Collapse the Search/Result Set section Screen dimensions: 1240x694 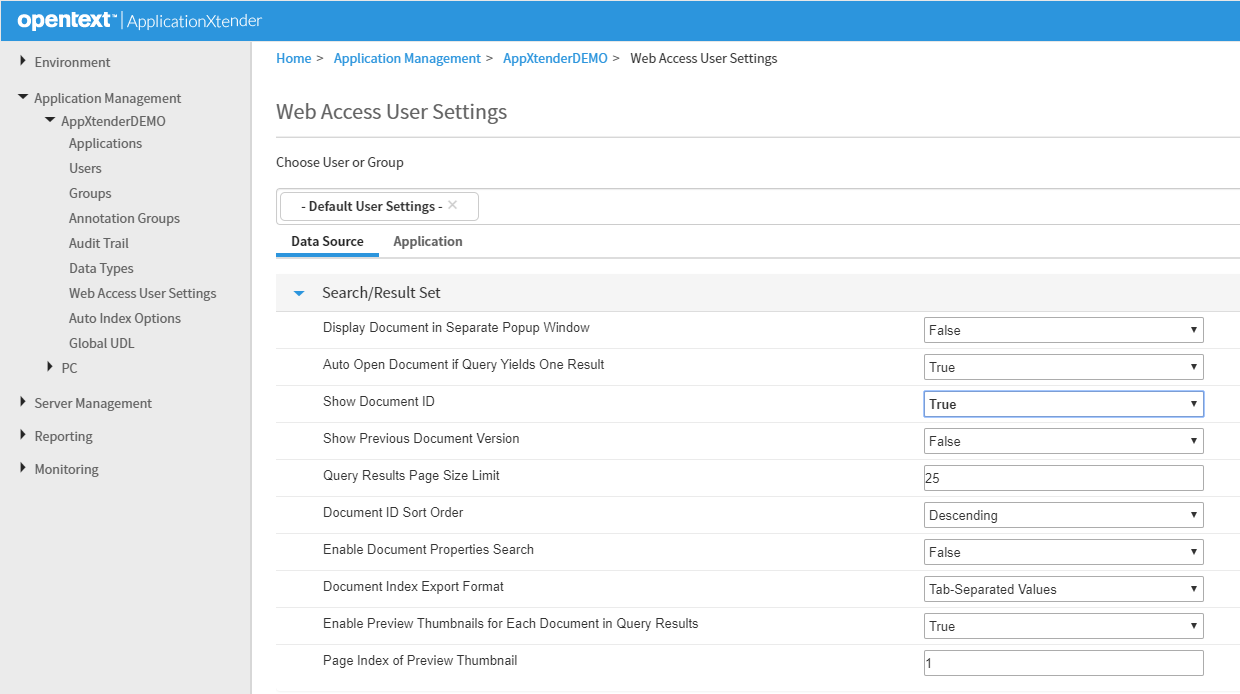[298, 294]
